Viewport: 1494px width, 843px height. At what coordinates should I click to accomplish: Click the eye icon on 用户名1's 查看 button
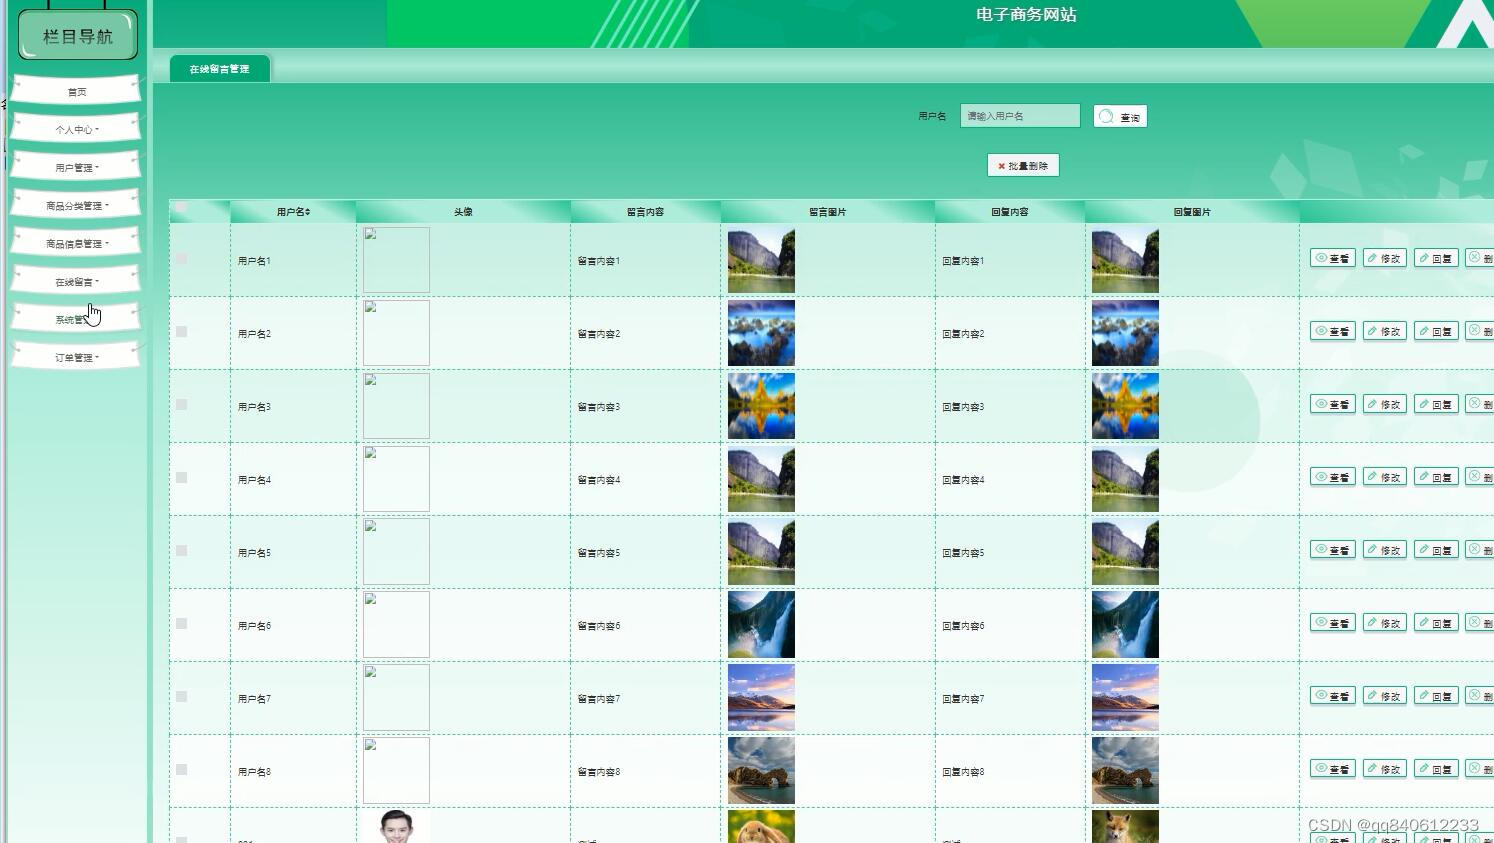coord(1321,258)
